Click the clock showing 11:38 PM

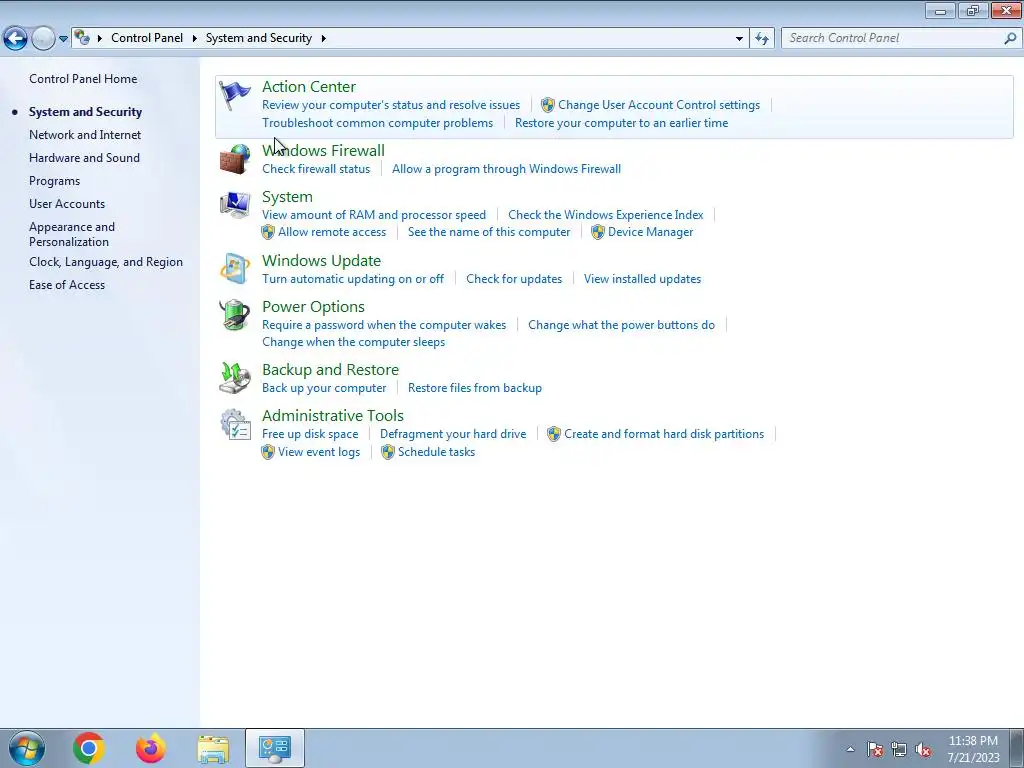[x=973, y=741]
